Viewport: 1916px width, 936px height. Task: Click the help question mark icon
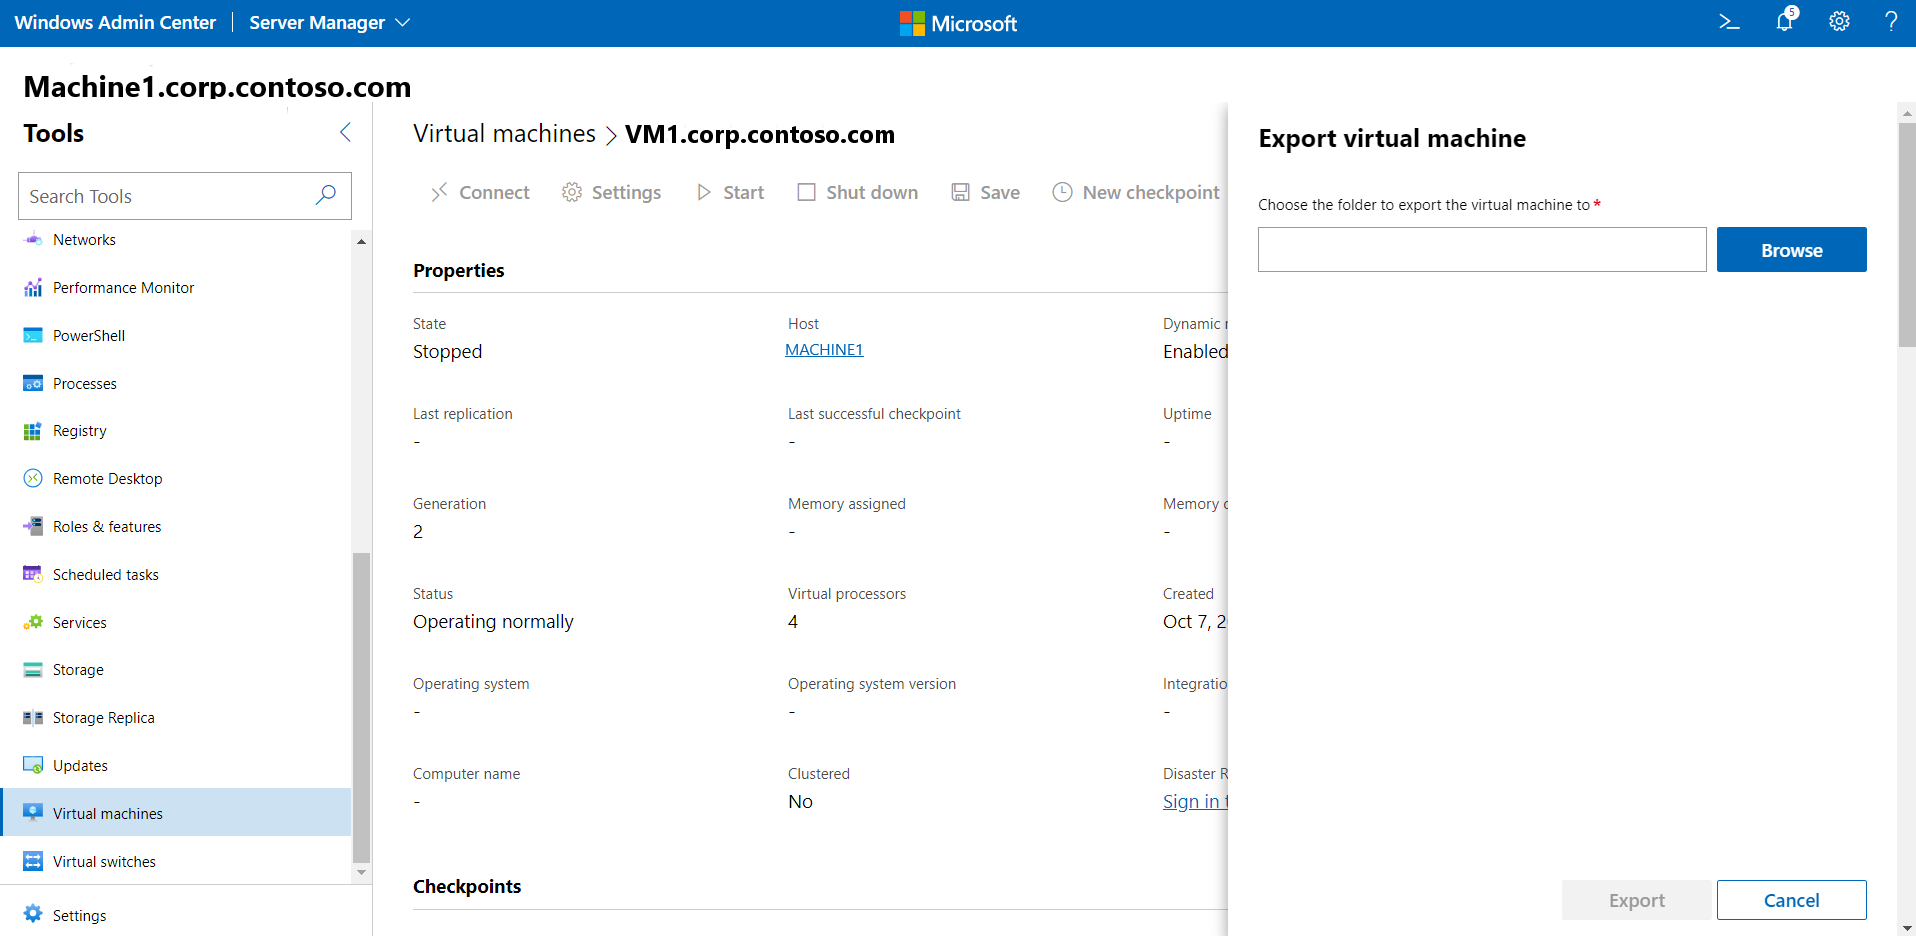click(1891, 22)
